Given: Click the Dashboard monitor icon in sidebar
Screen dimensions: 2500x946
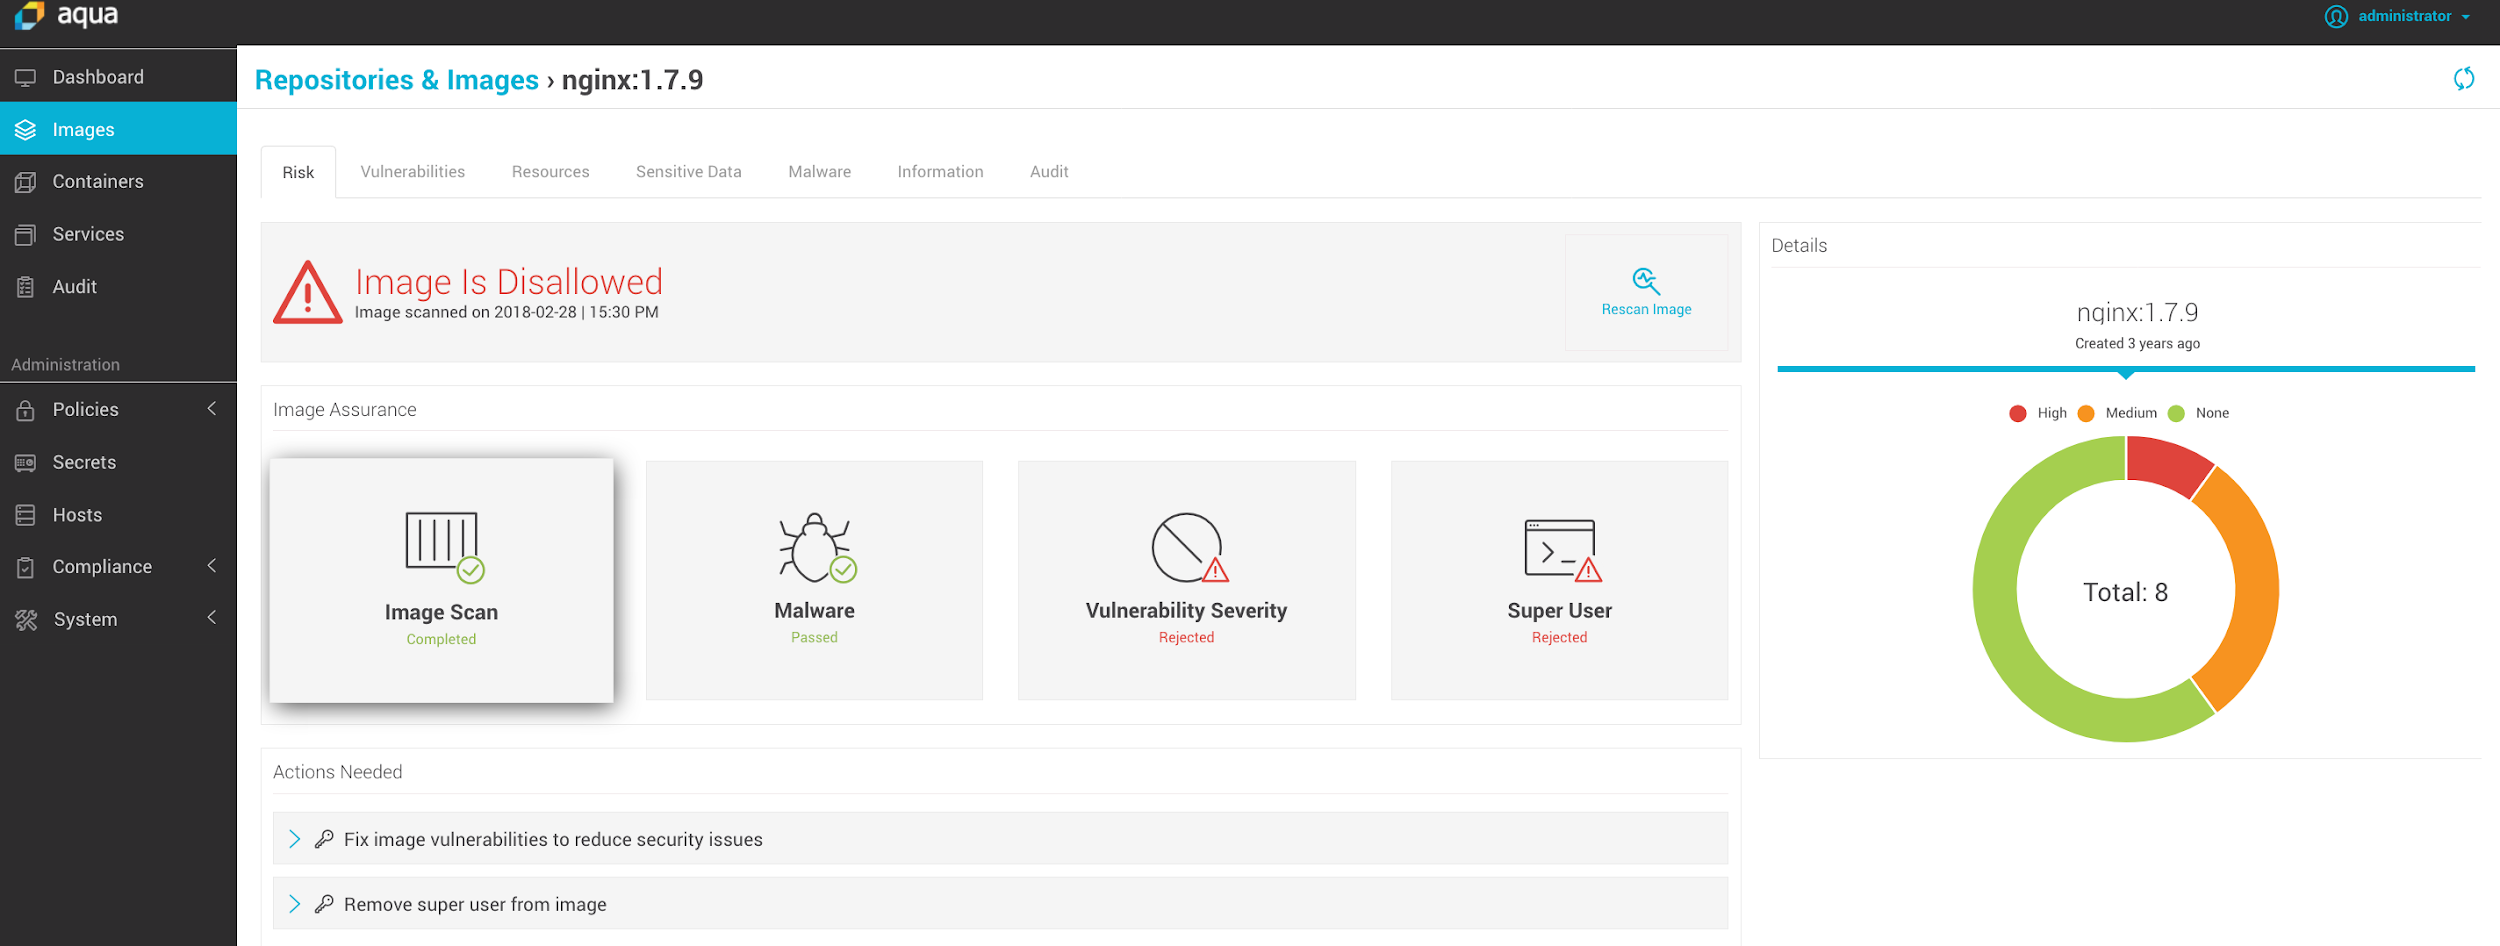Looking at the screenshot, I should (x=26, y=78).
